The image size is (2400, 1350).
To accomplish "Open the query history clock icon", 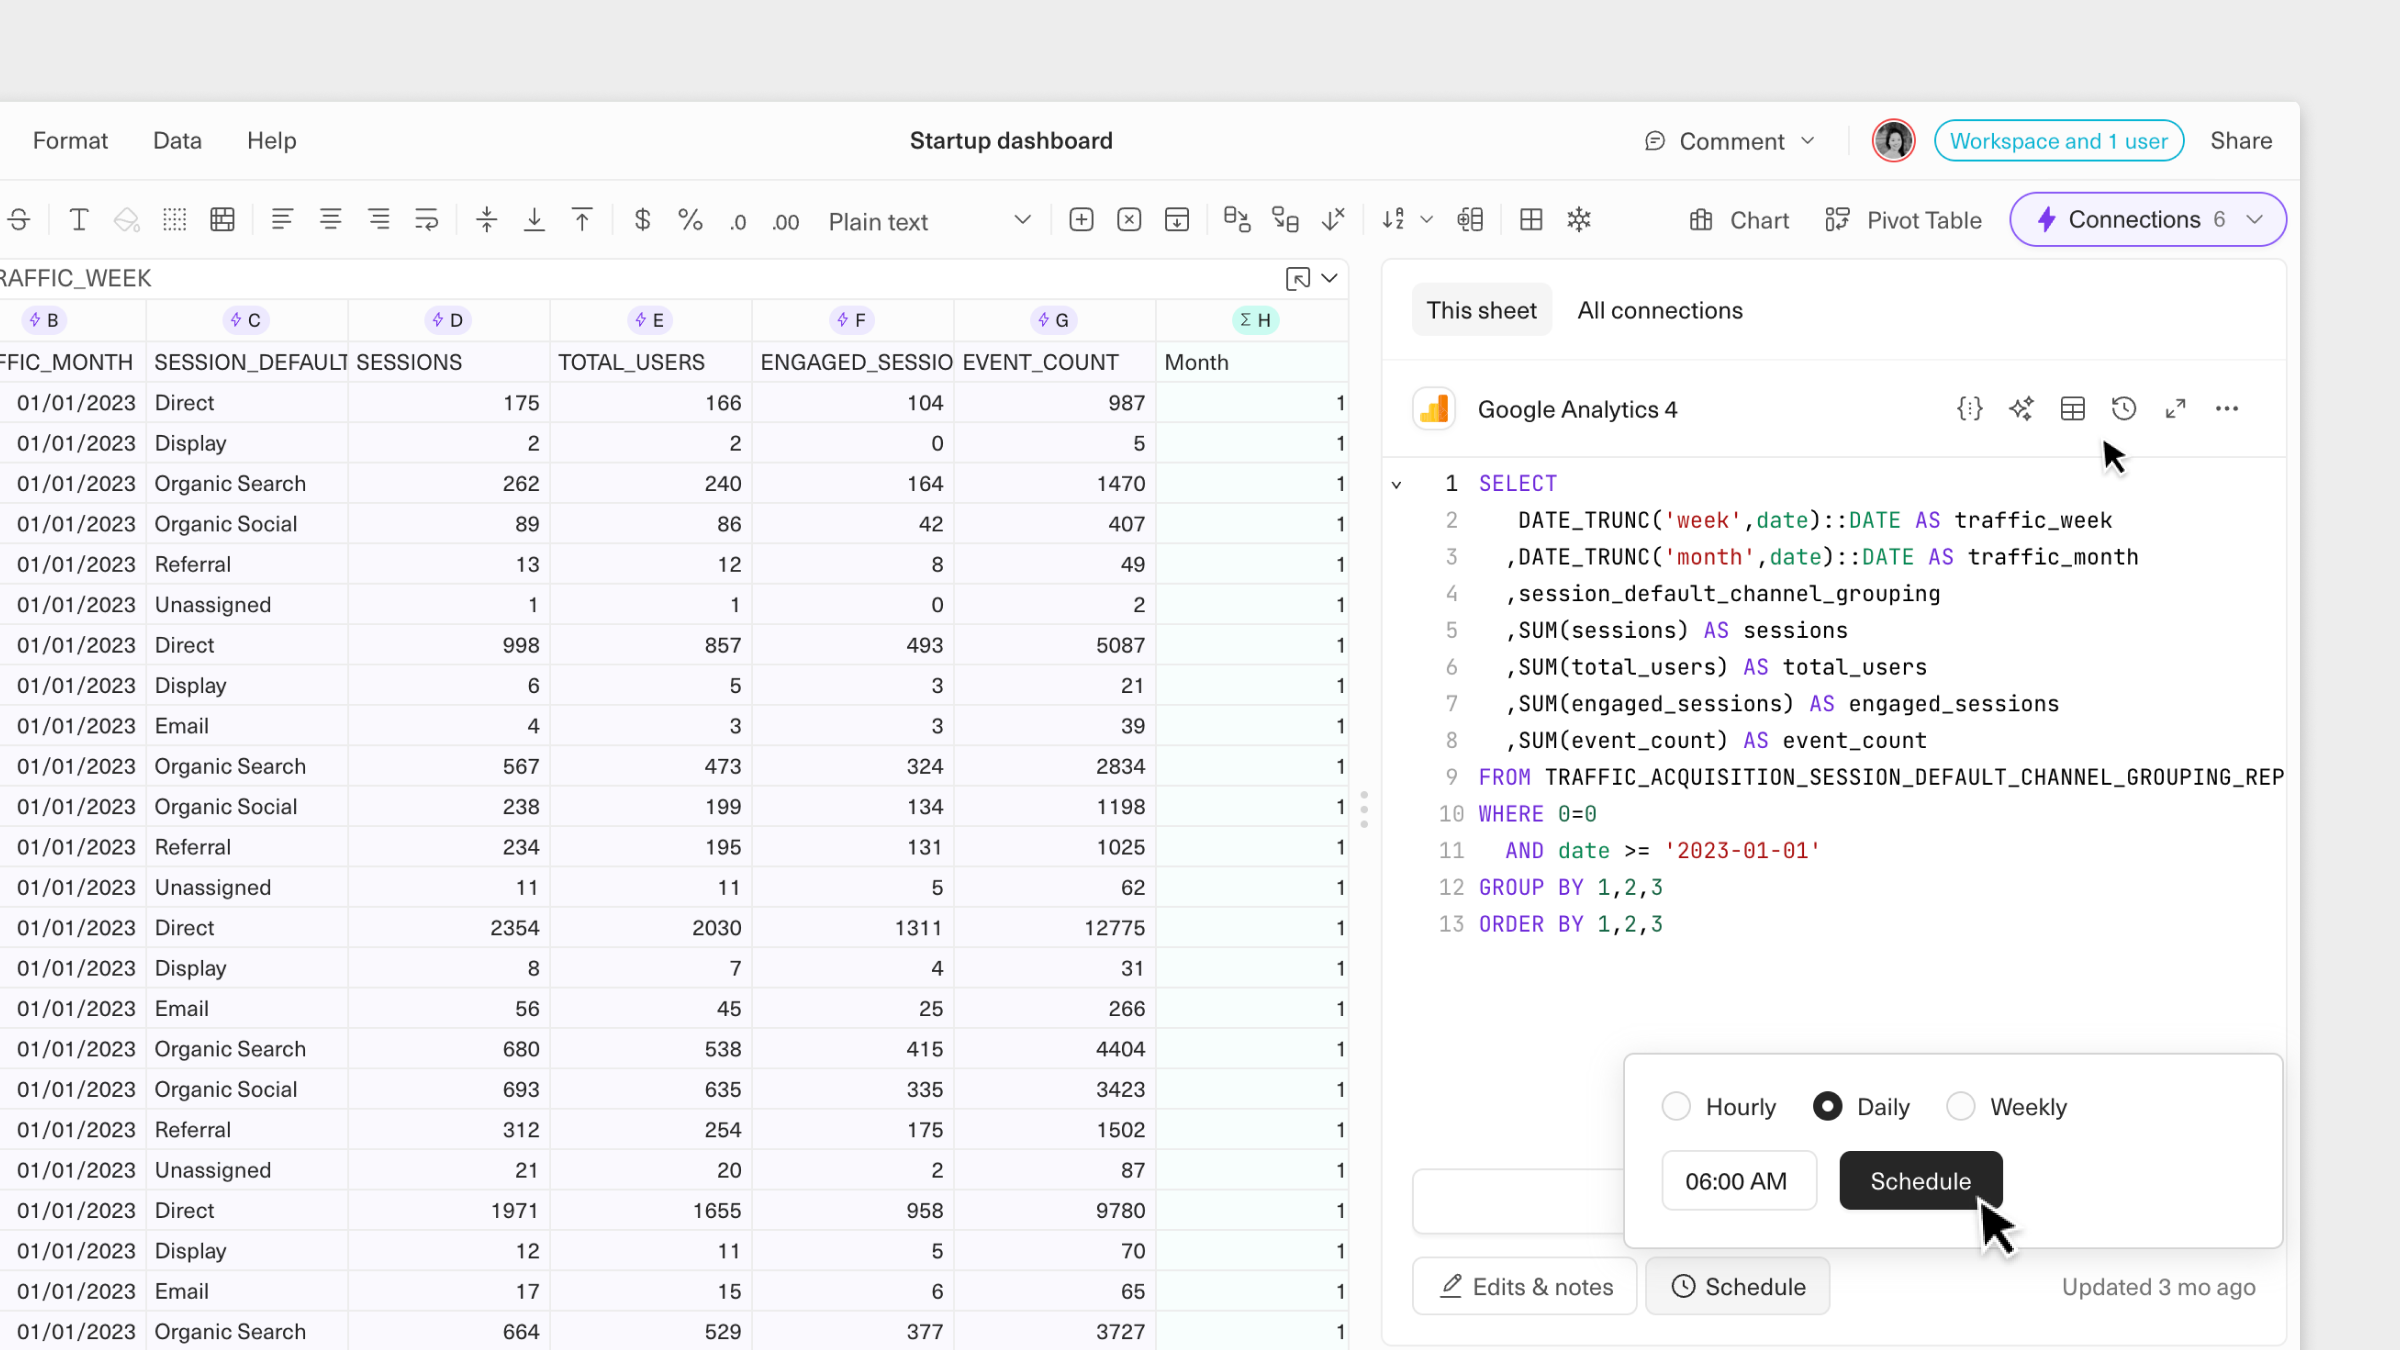I will (2124, 409).
